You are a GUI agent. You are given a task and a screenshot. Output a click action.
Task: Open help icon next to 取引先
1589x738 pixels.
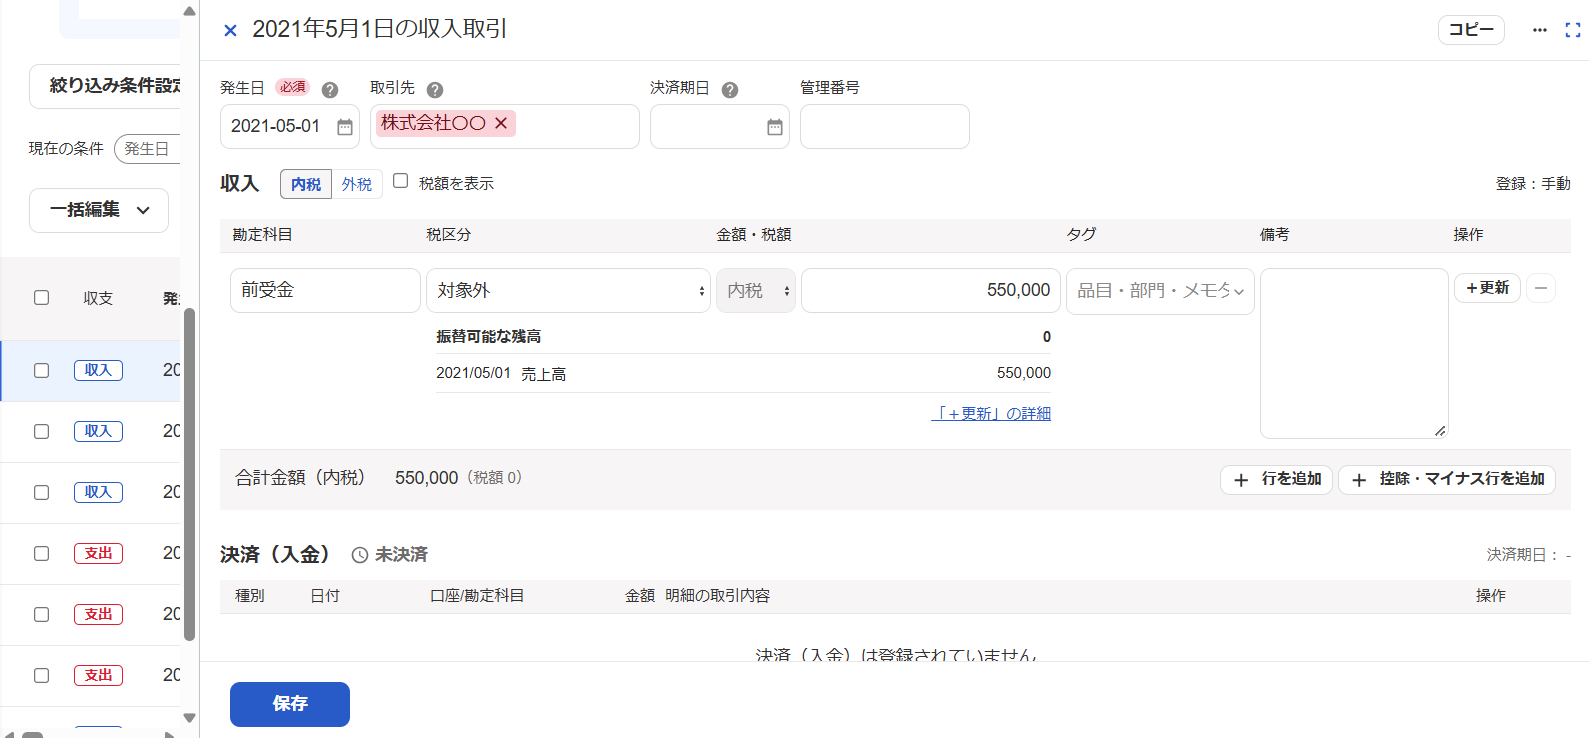(435, 90)
